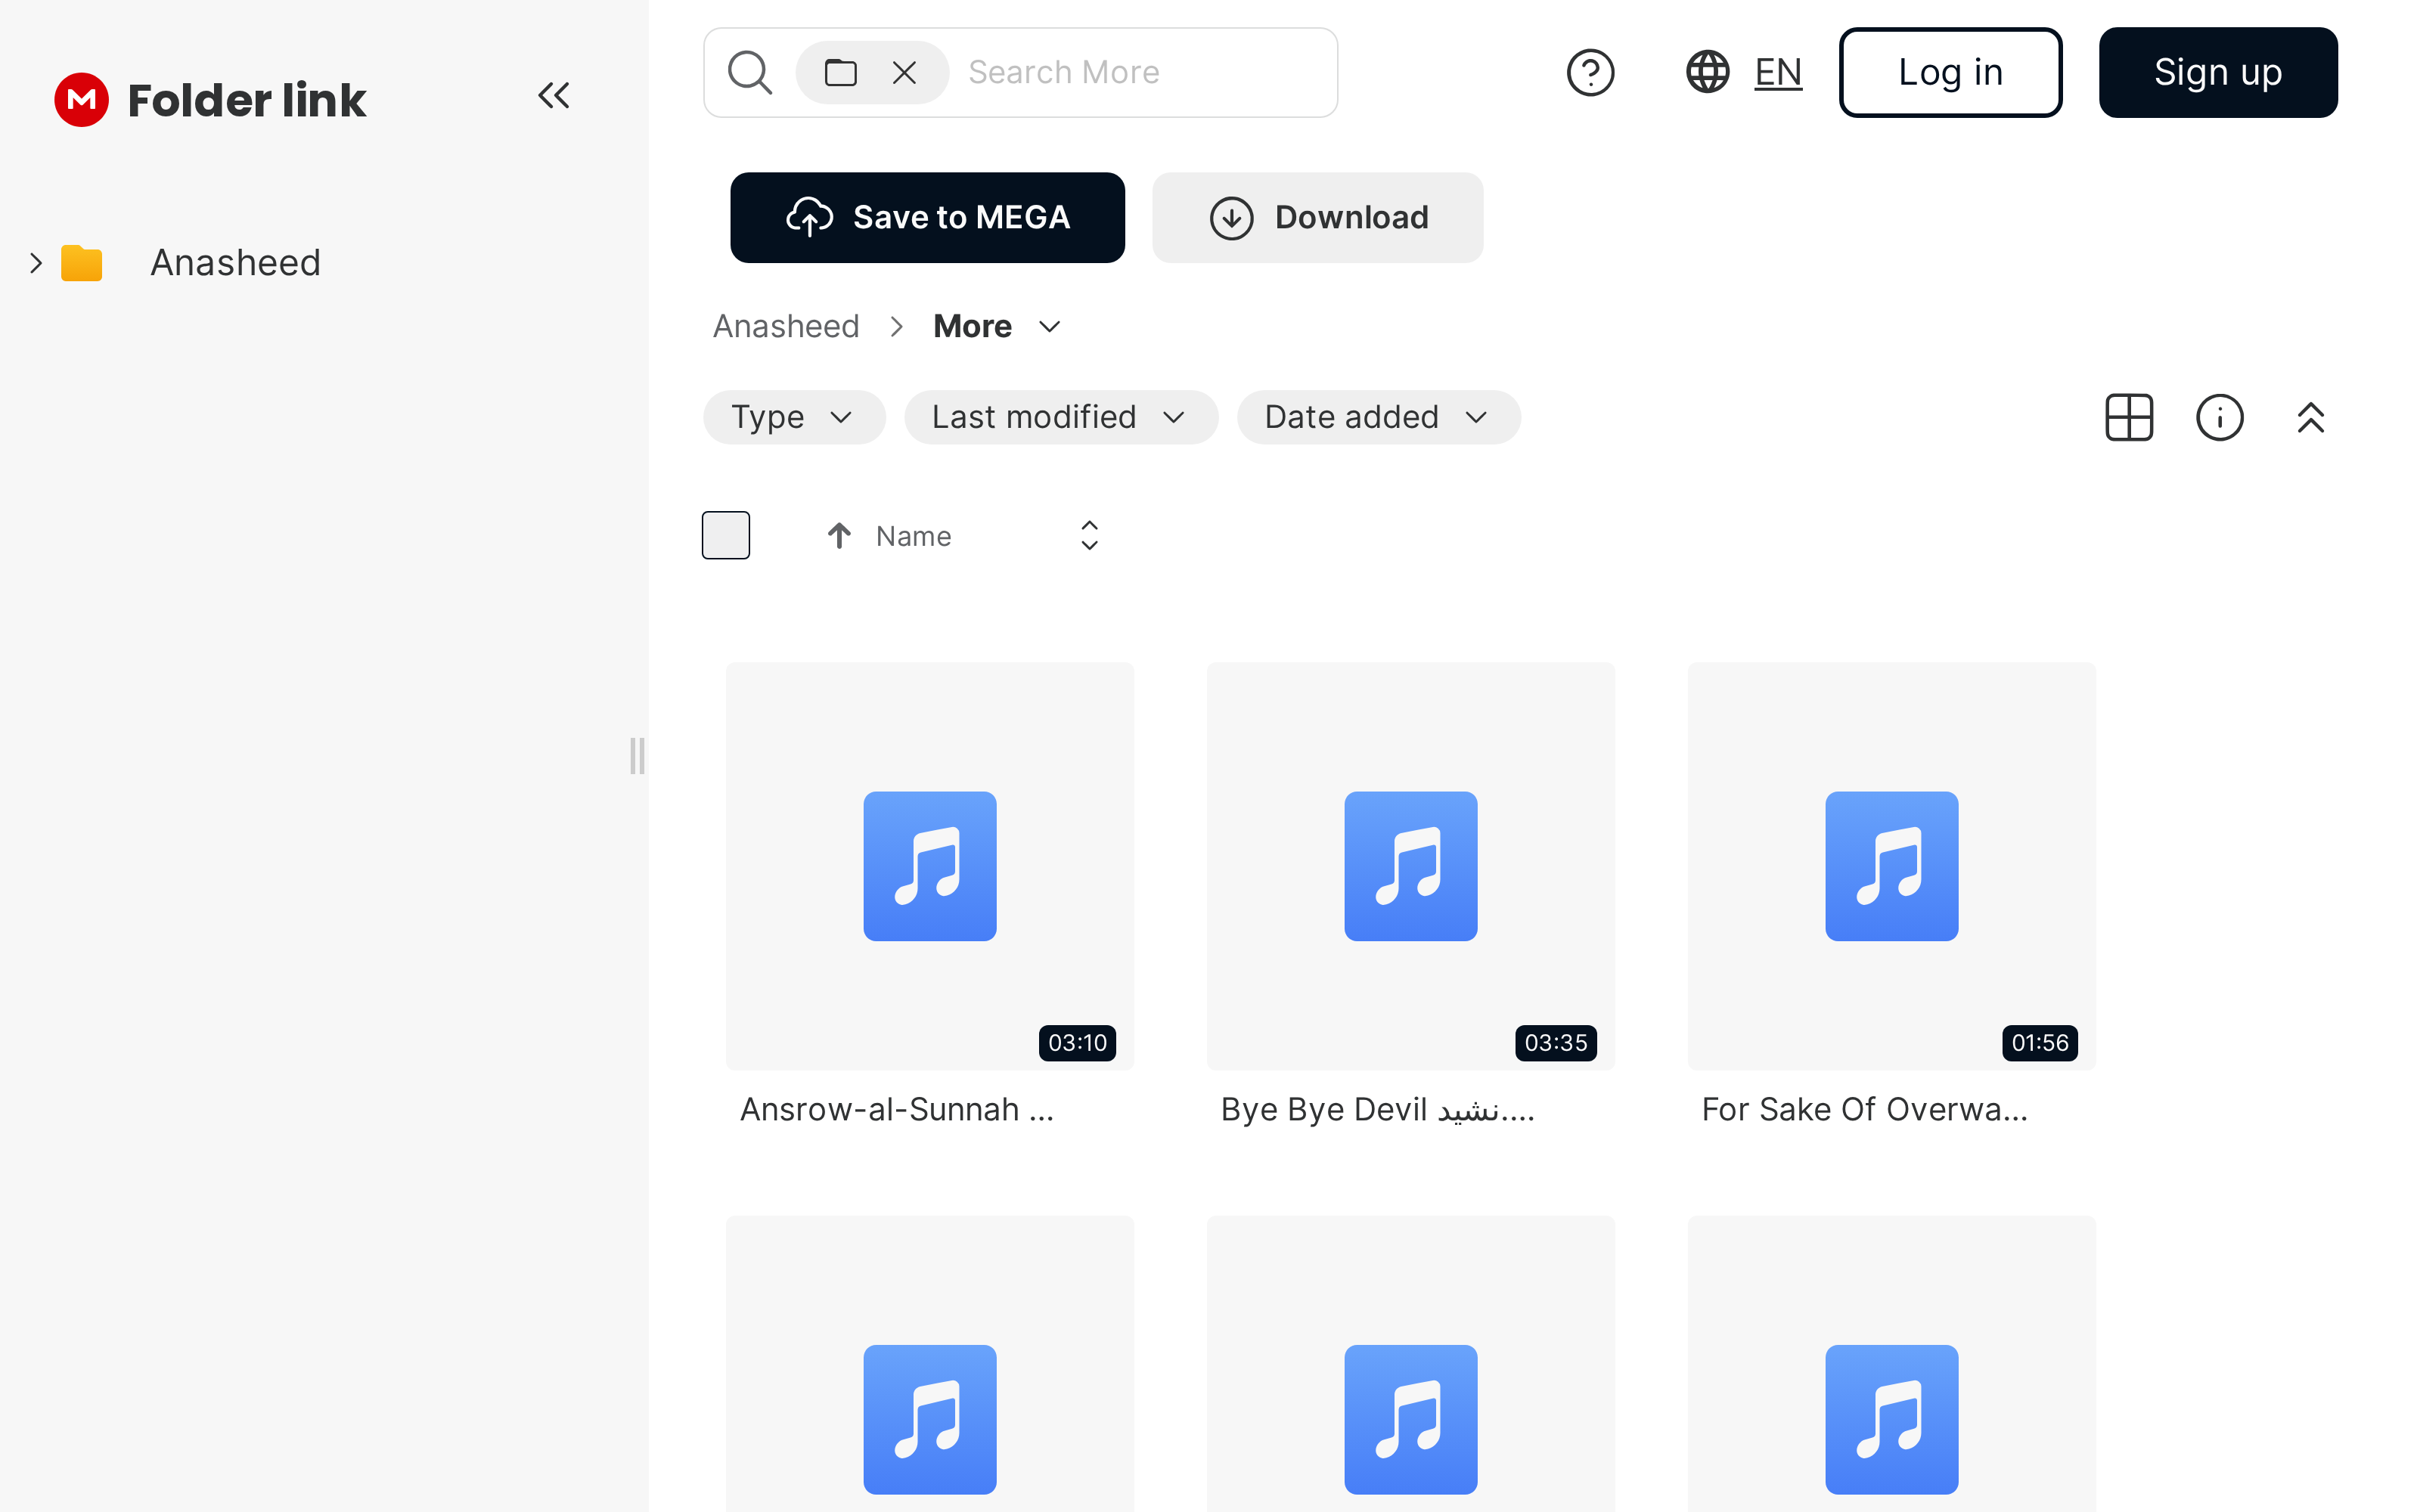
Task: Open the More breadcrumb dropdown
Action: pyautogui.click(x=1049, y=327)
